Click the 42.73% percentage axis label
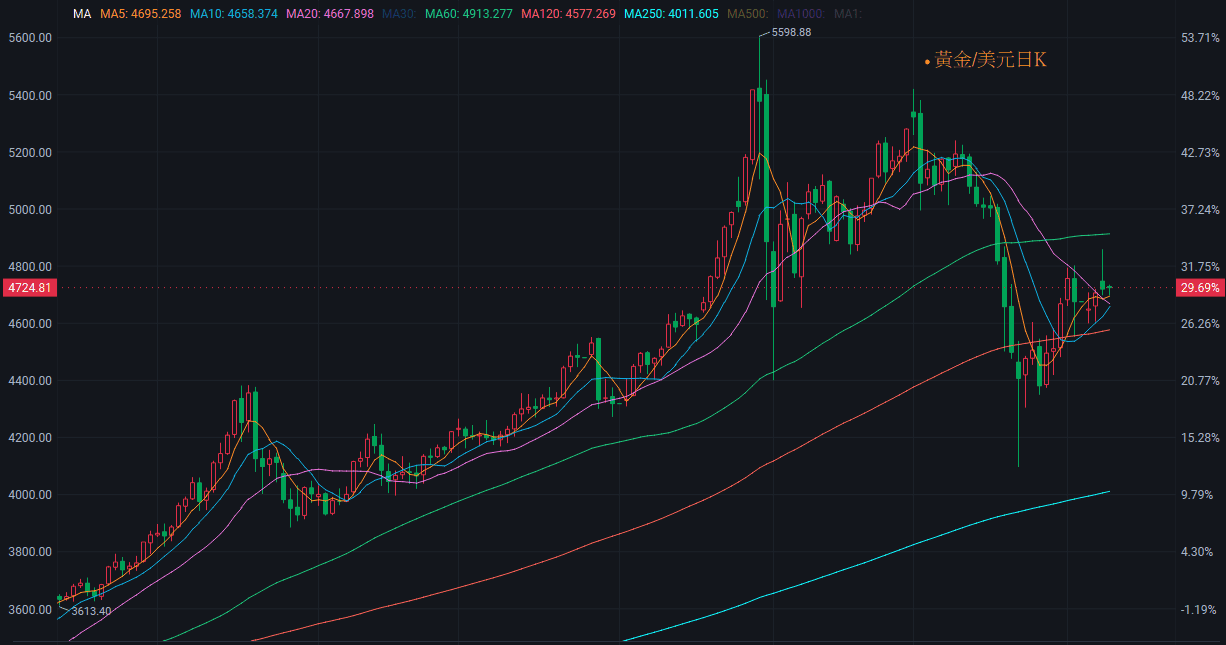Image resolution: width=1226 pixels, height=645 pixels. tap(1201, 153)
